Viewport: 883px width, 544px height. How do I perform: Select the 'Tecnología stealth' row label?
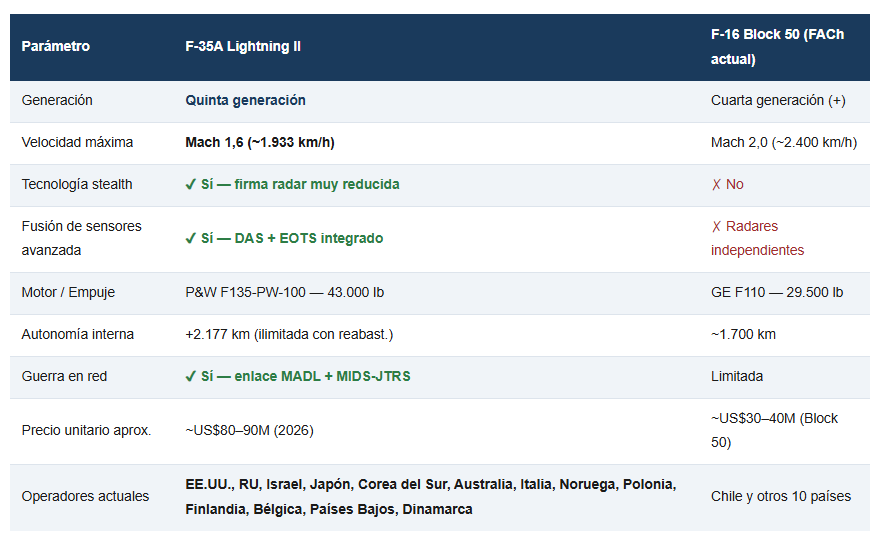[77, 184]
